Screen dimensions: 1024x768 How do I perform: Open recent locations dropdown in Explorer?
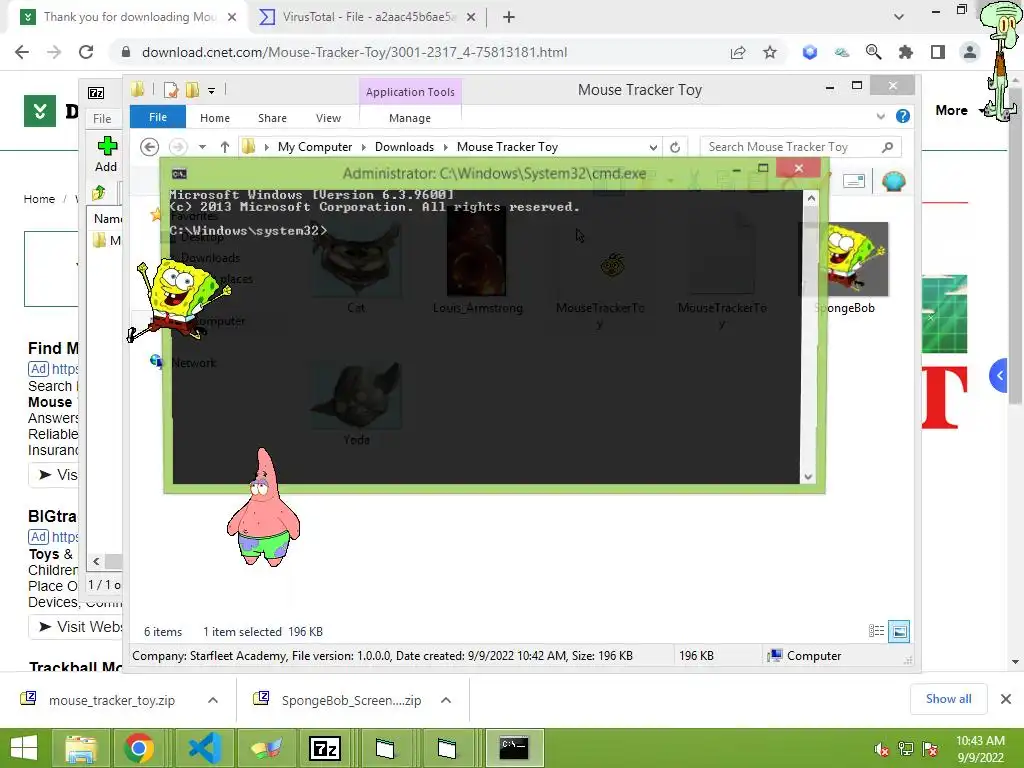click(202, 147)
